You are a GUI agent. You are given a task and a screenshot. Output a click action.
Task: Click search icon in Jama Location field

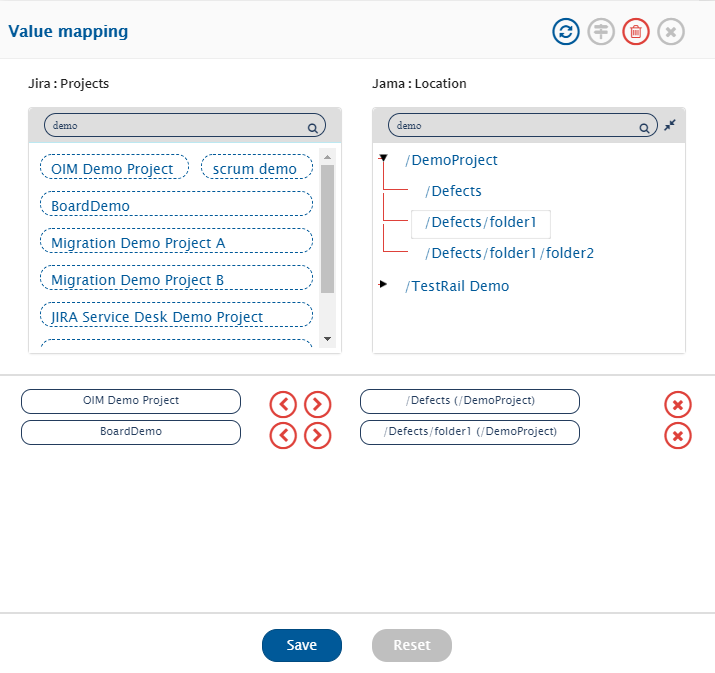pos(644,128)
